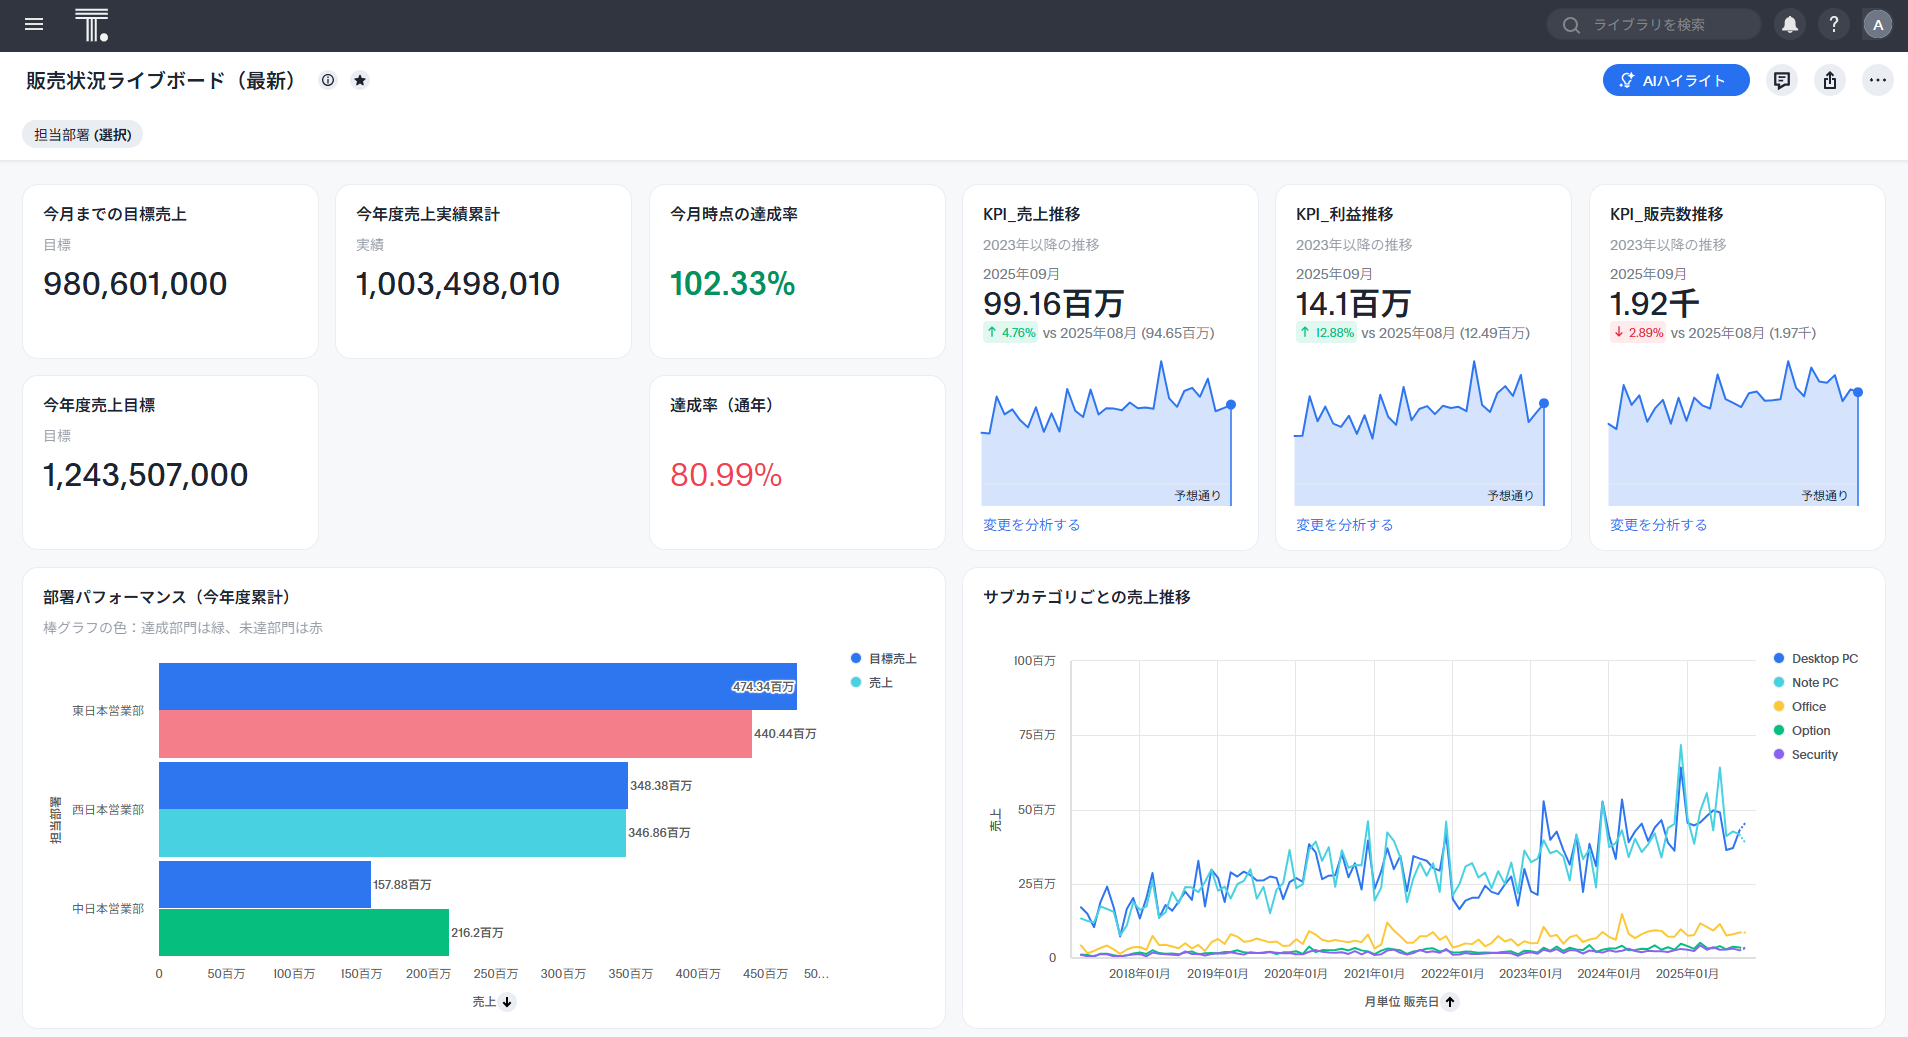Click the Office yellow legend swatch
Screen dimensions: 1908x1037
[1779, 706]
